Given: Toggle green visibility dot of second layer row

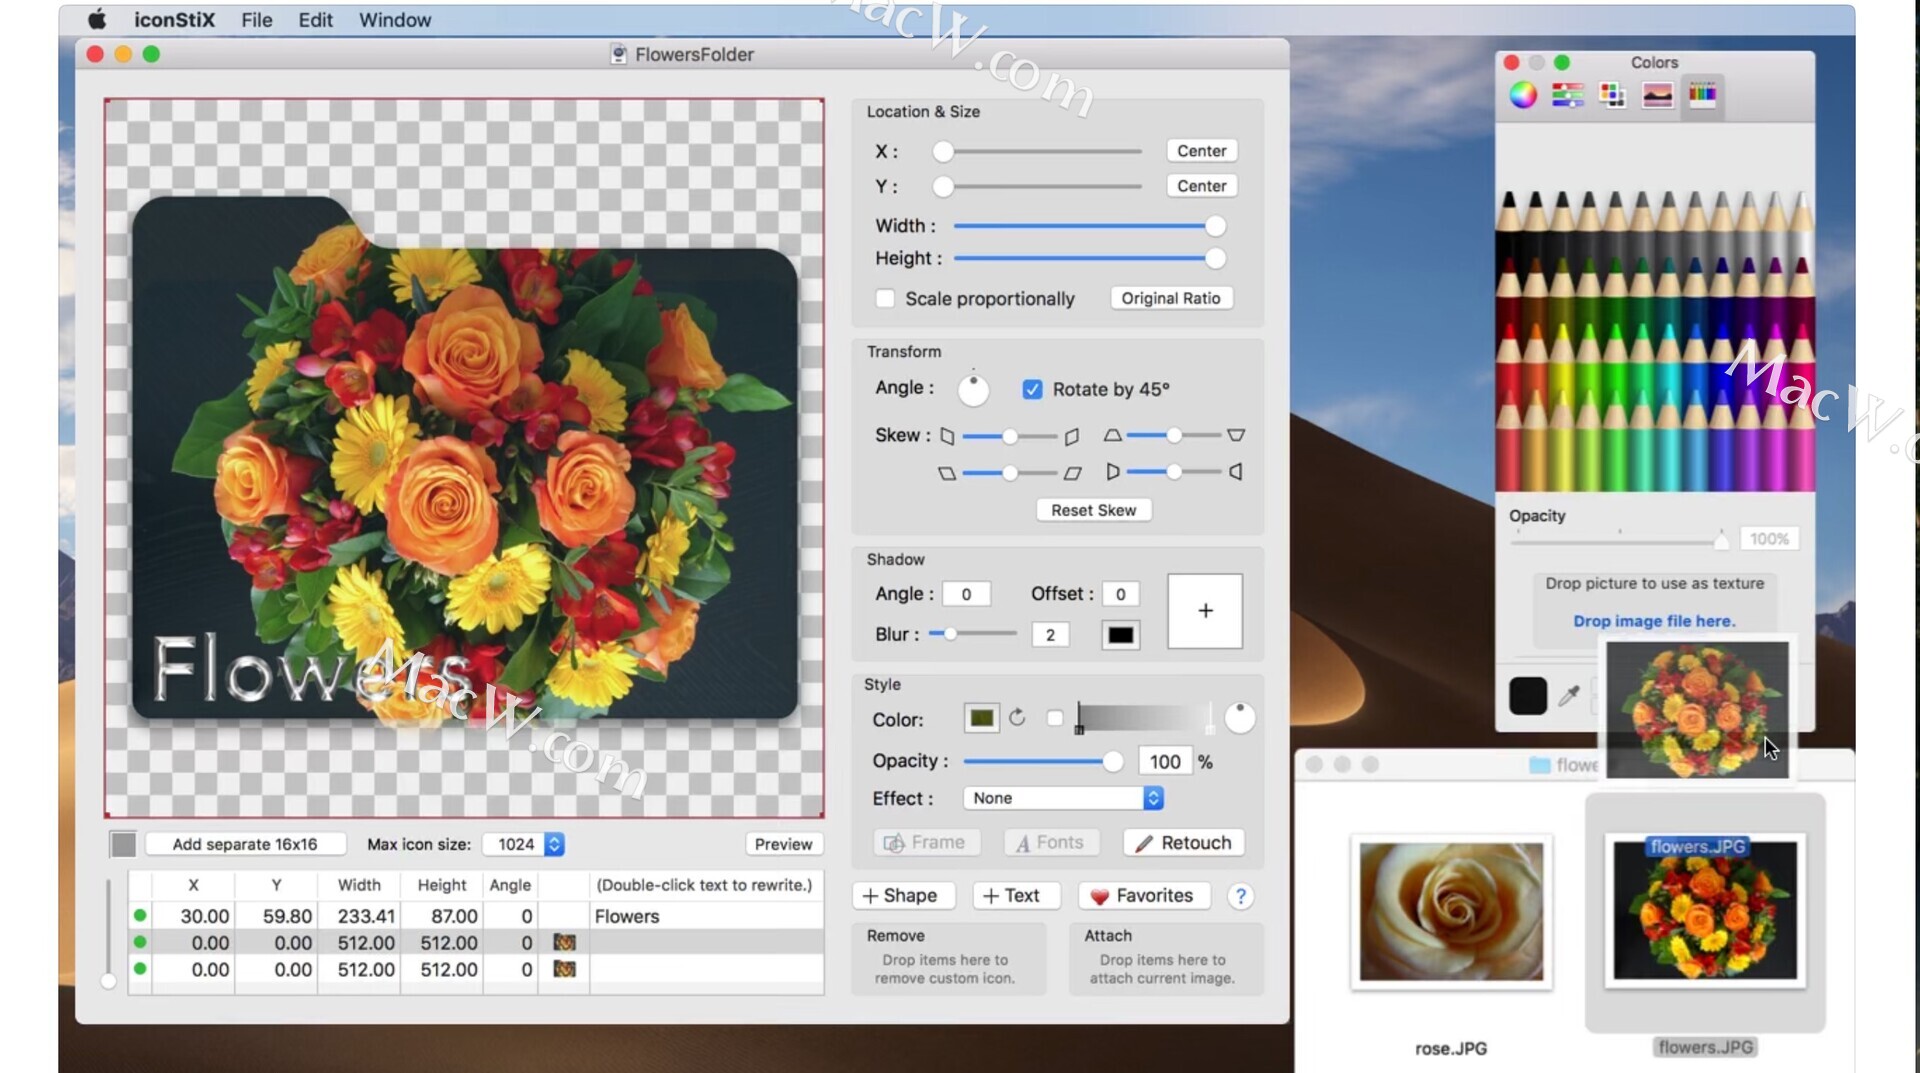Looking at the screenshot, I should point(140,942).
